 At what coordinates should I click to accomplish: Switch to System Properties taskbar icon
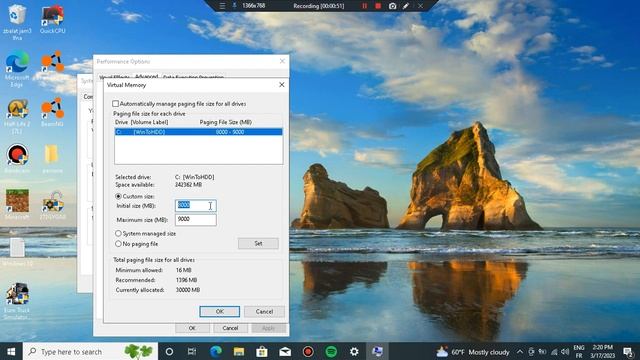(x=378, y=351)
